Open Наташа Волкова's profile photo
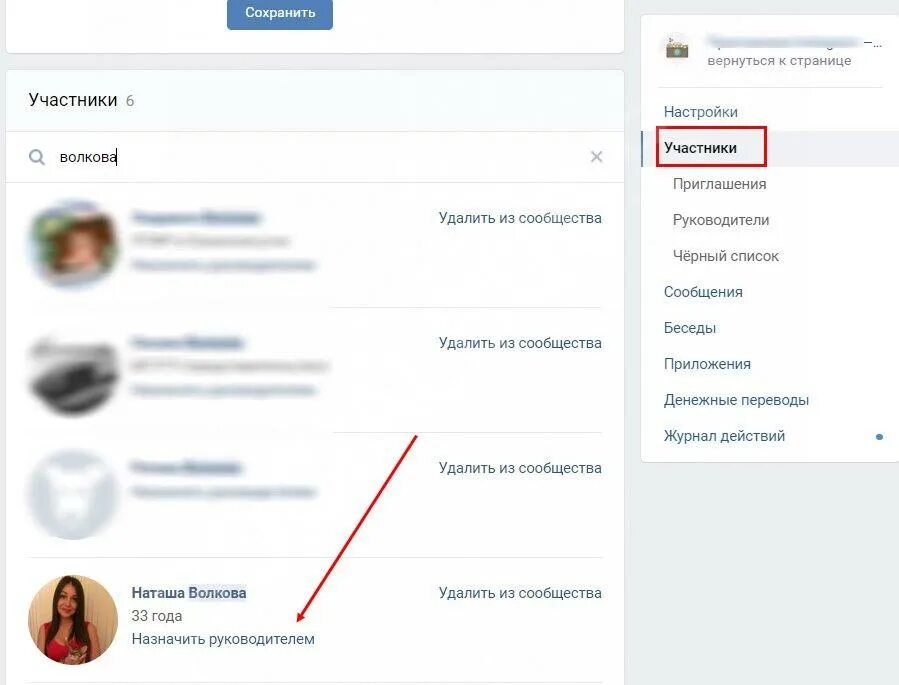Image resolution: width=899 pixels, height=685 pixels. (73, 620)
